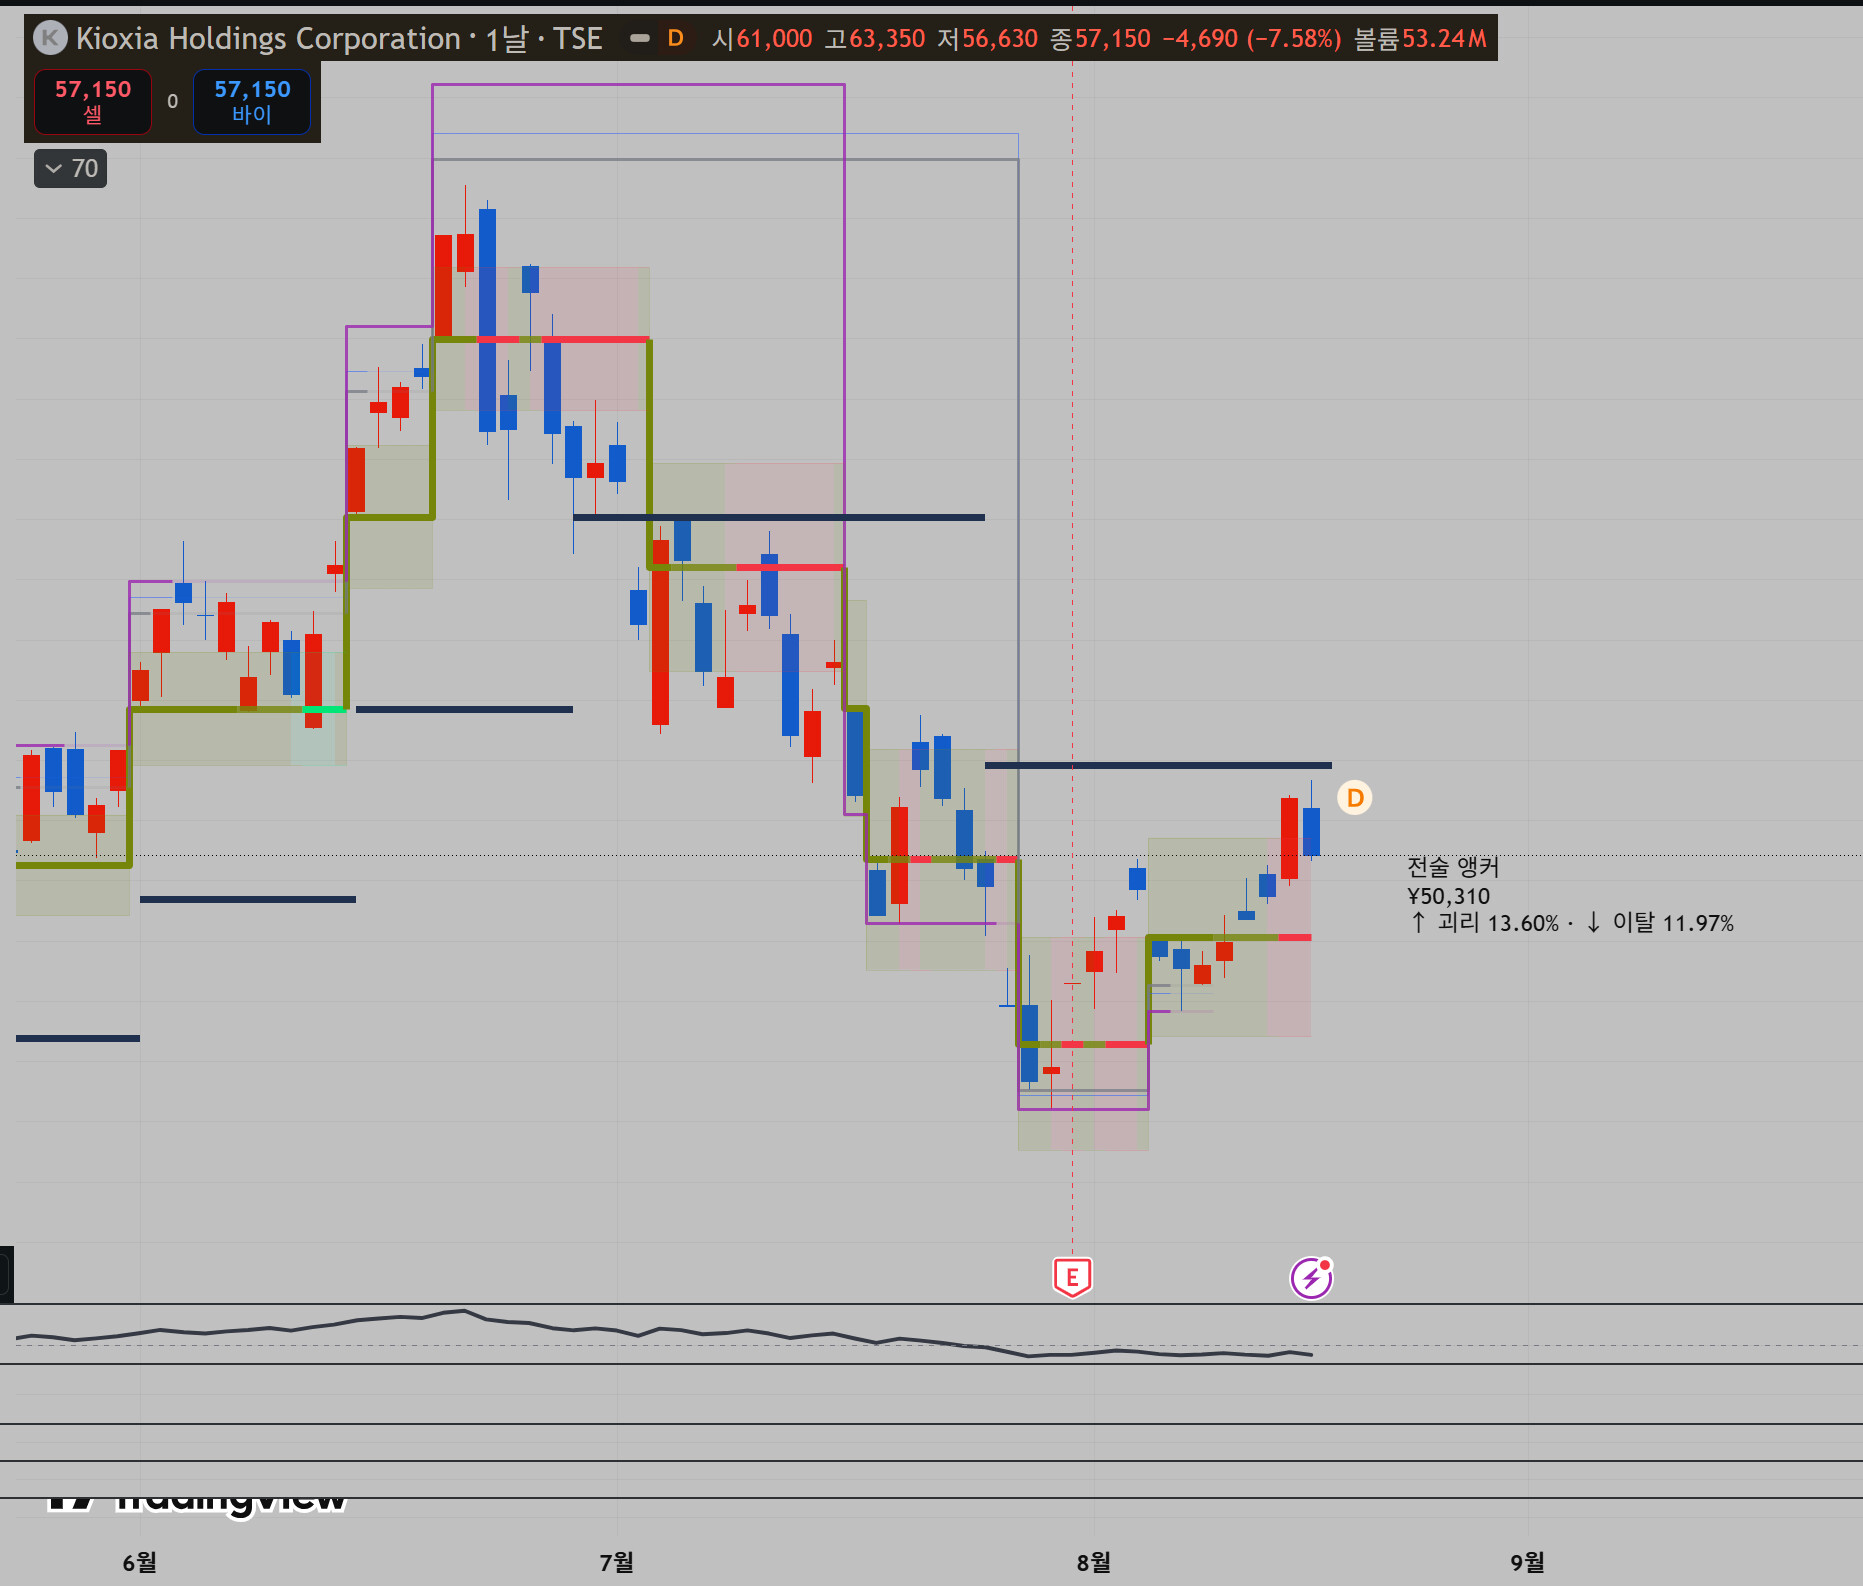Click the orange D badge in the header
1863x1586 pixels.
tap(676, 38)
